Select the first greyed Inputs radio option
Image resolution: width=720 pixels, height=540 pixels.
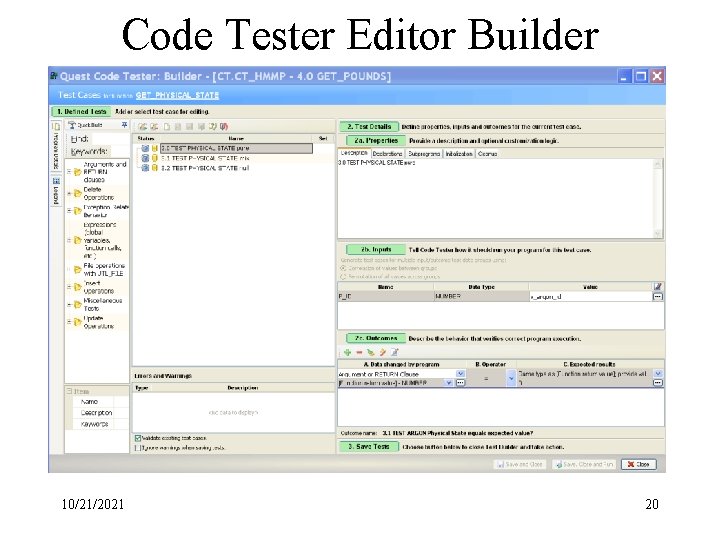click(343, 268)
